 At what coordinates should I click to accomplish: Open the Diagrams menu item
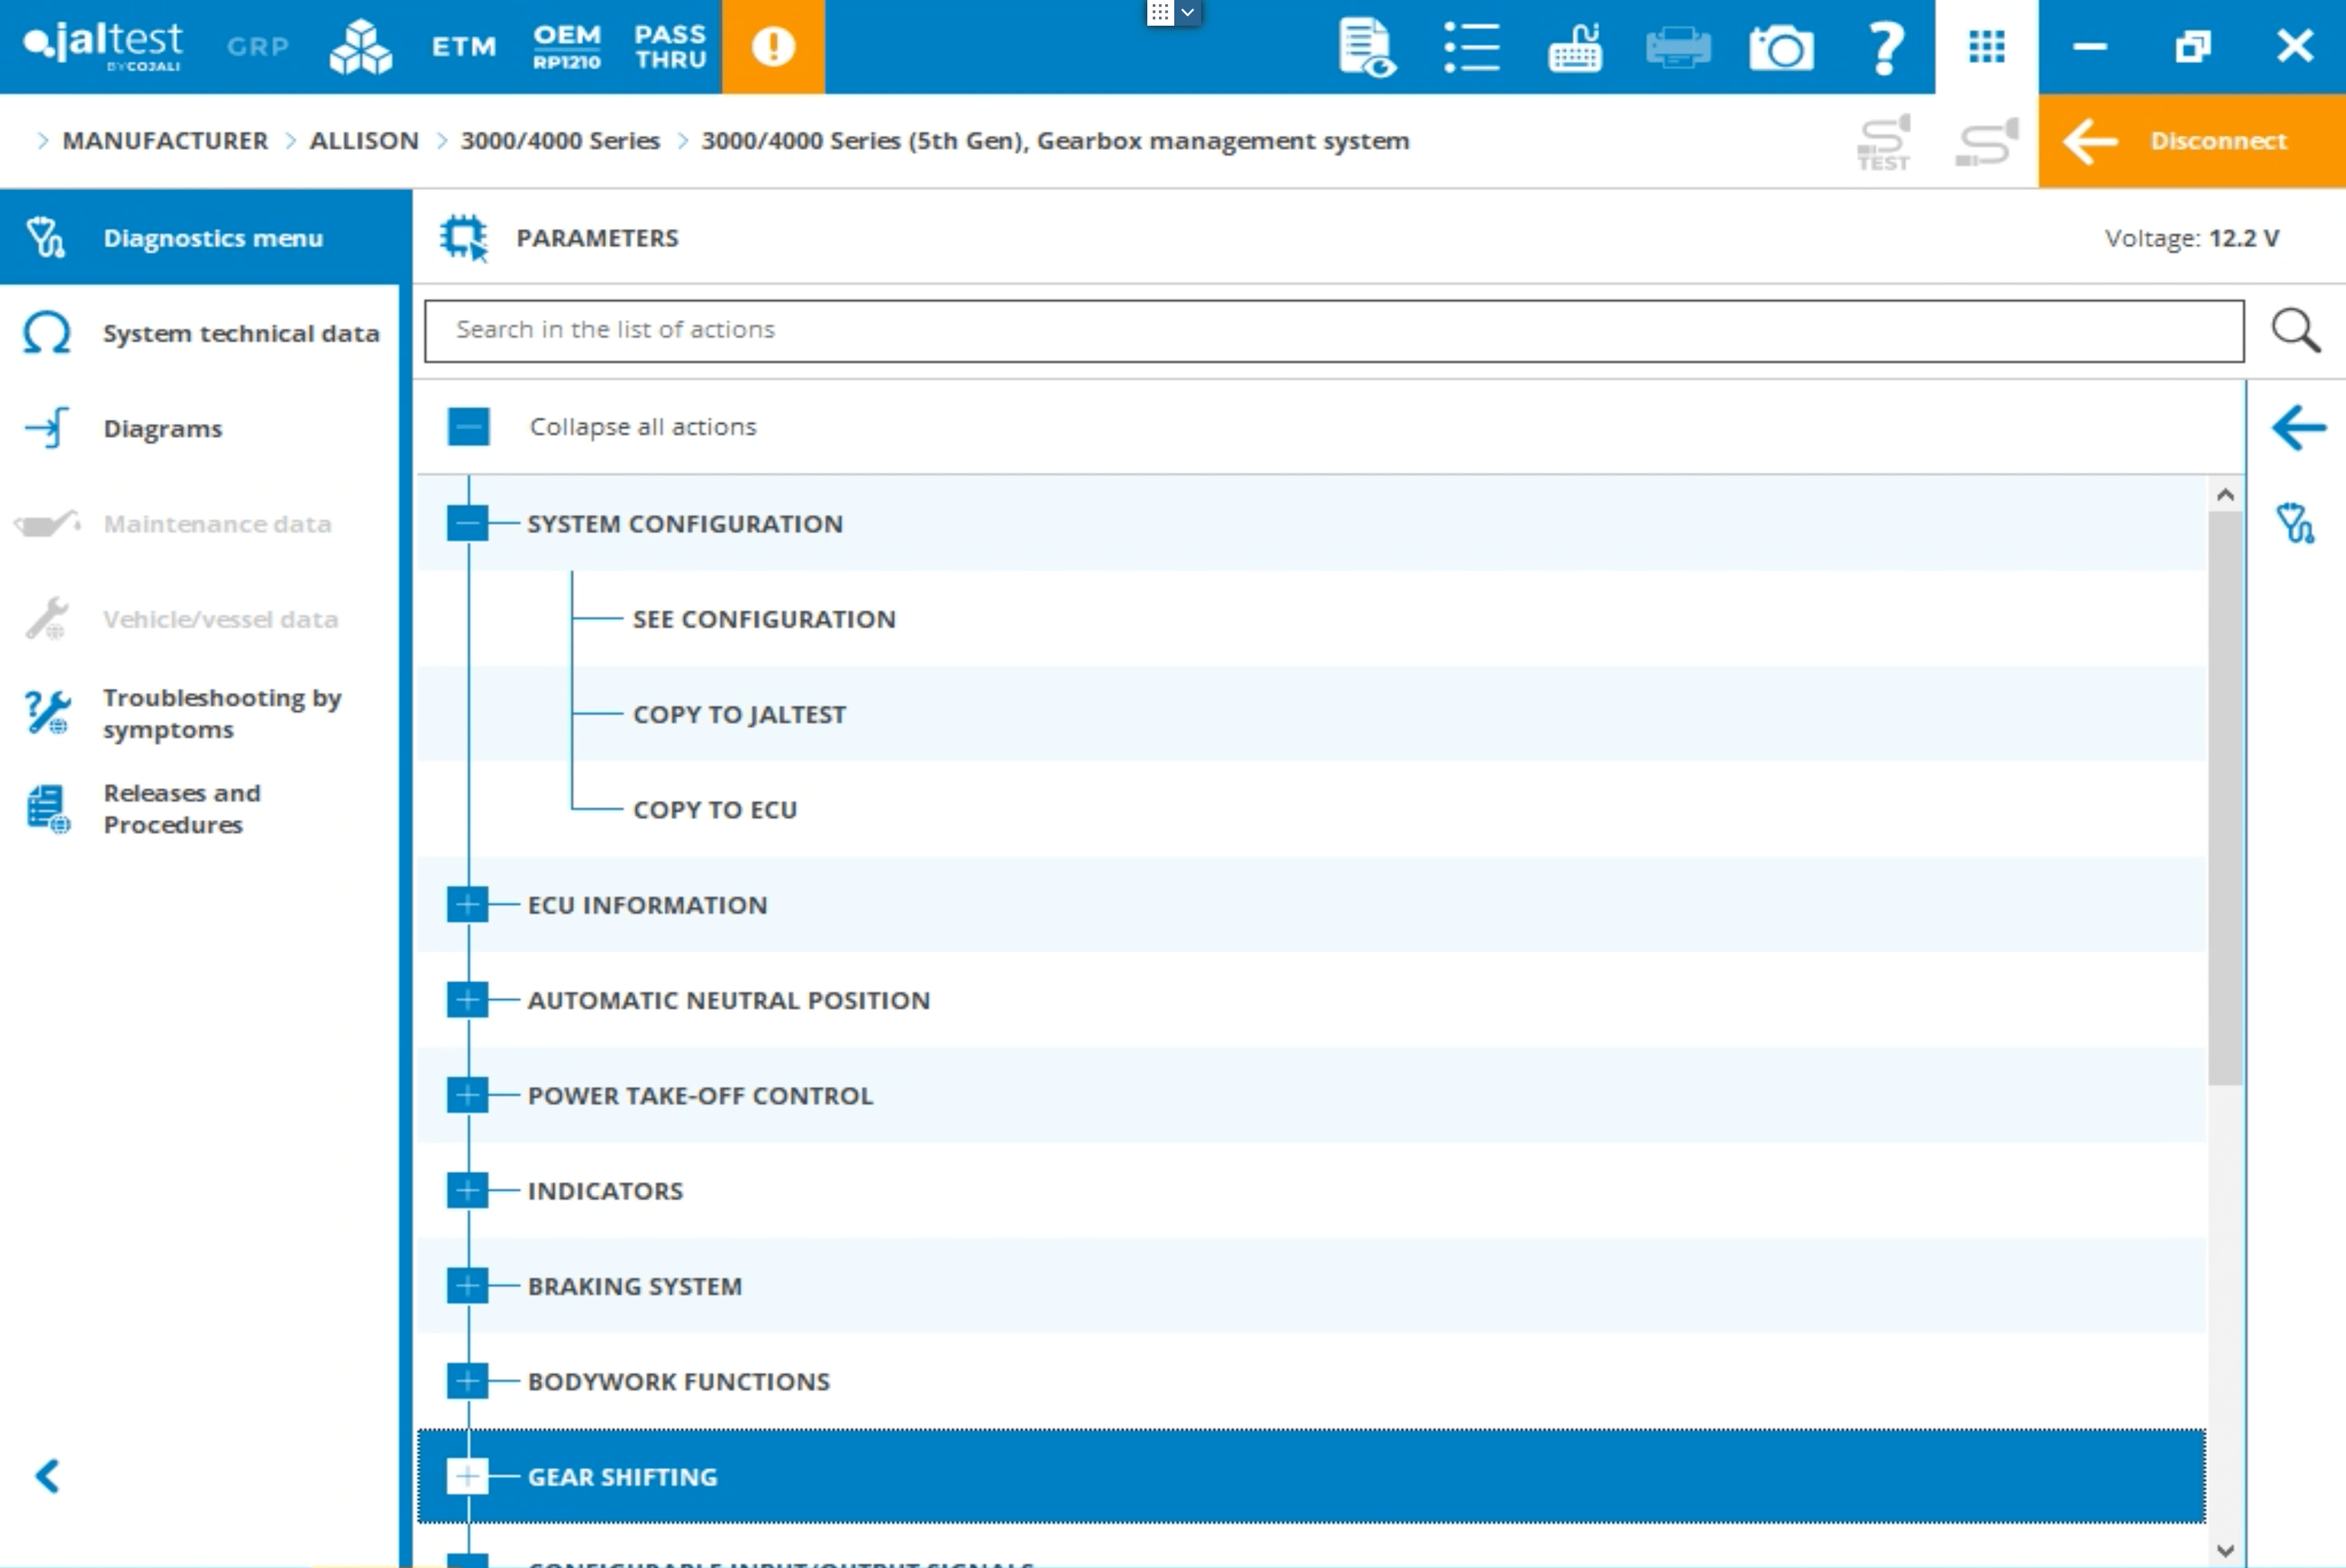click(x=162, y=429)
